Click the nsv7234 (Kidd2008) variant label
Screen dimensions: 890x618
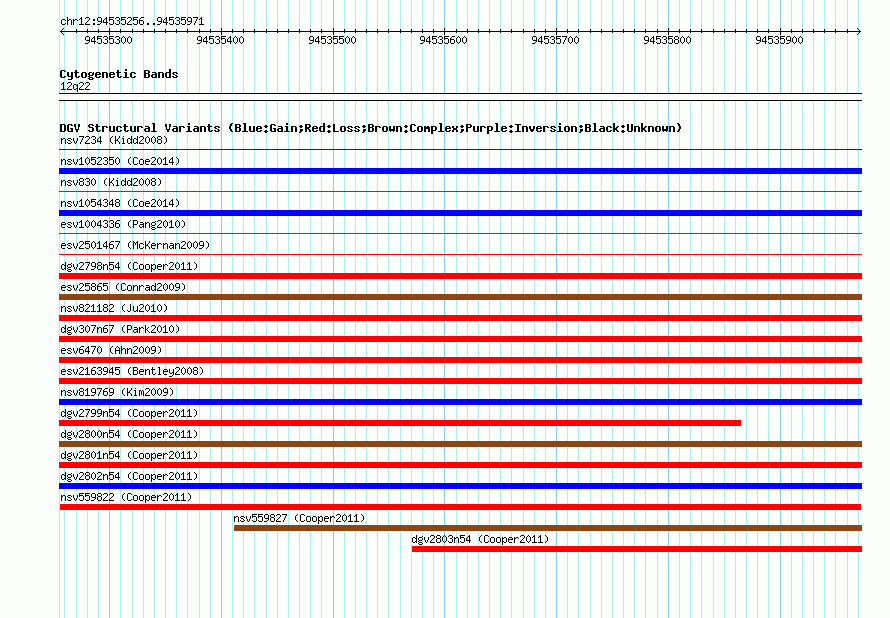pyautogui.click(x=114, y=140)
